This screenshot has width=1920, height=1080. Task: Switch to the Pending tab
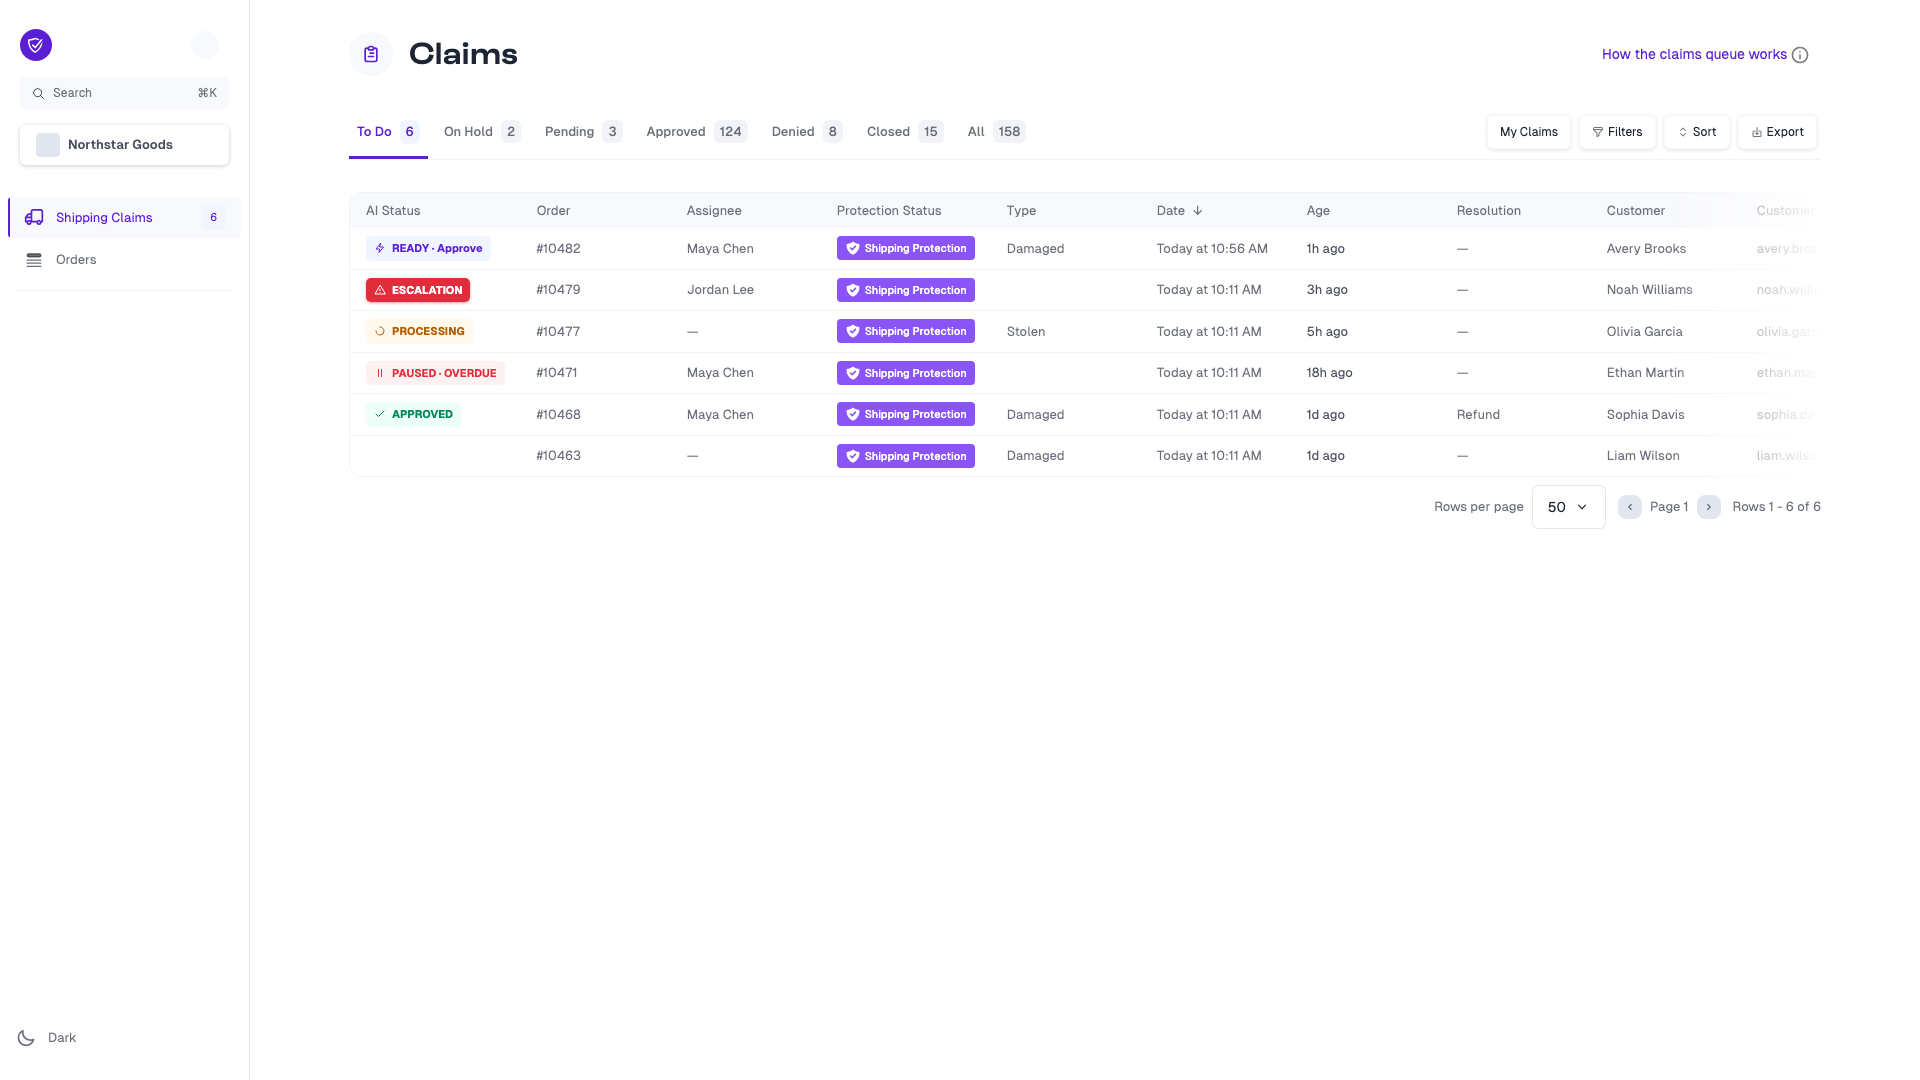[583, 132]
